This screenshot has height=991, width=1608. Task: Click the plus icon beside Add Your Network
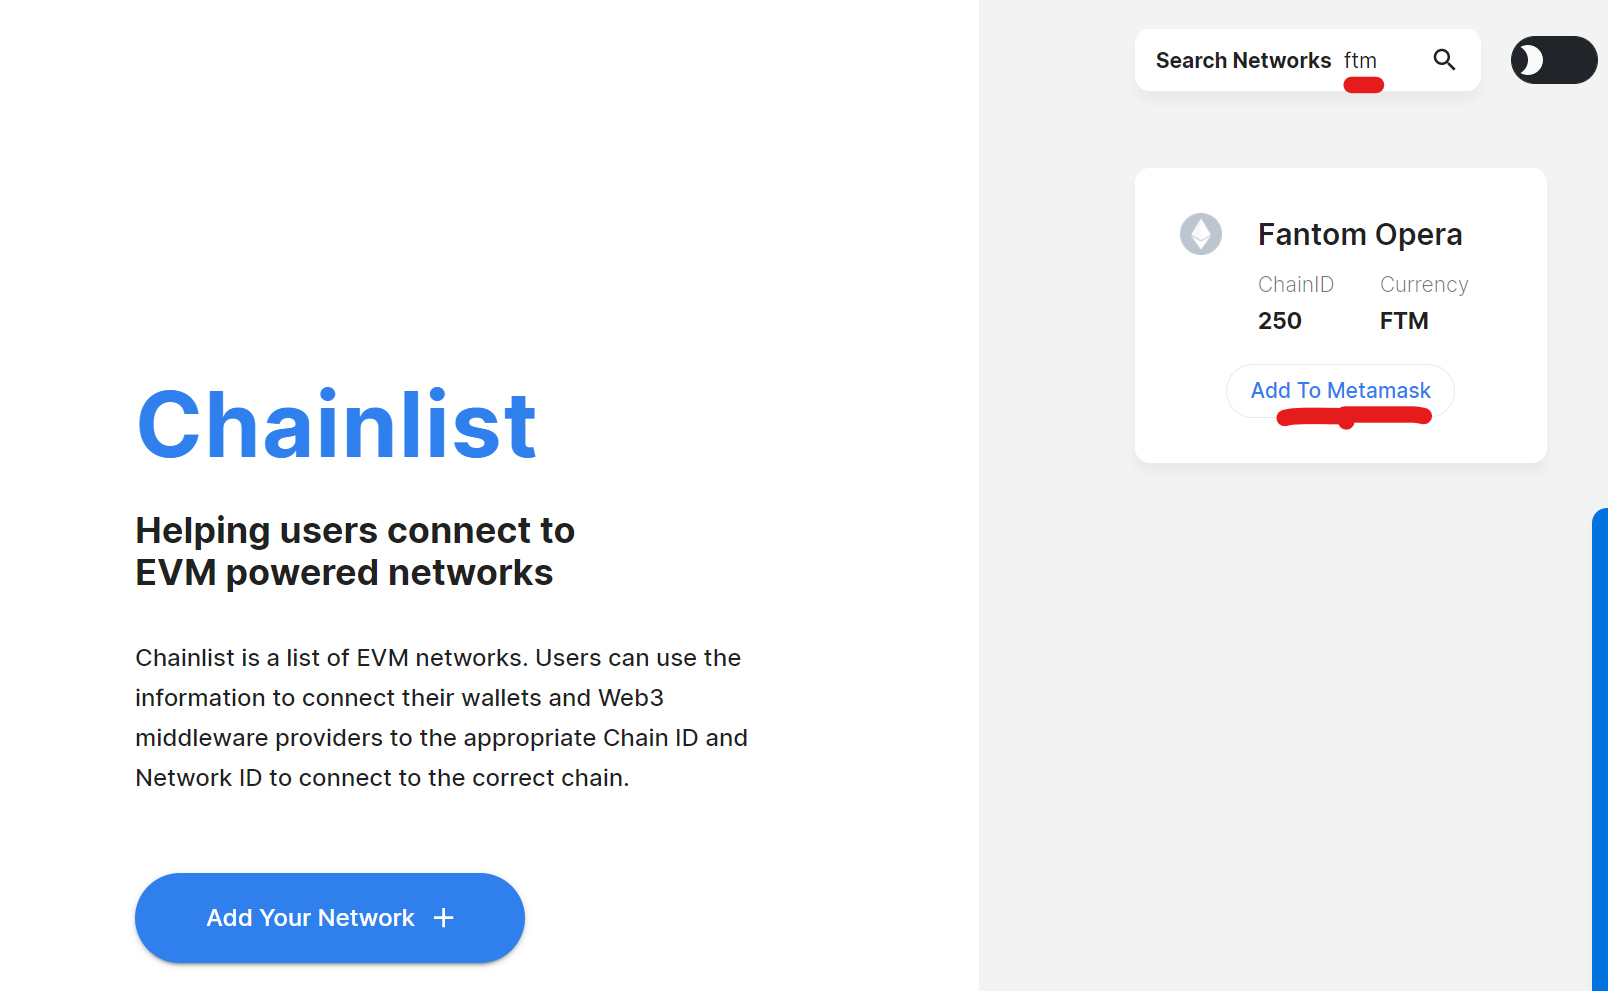pyautogui.click(x=444, y=918)
